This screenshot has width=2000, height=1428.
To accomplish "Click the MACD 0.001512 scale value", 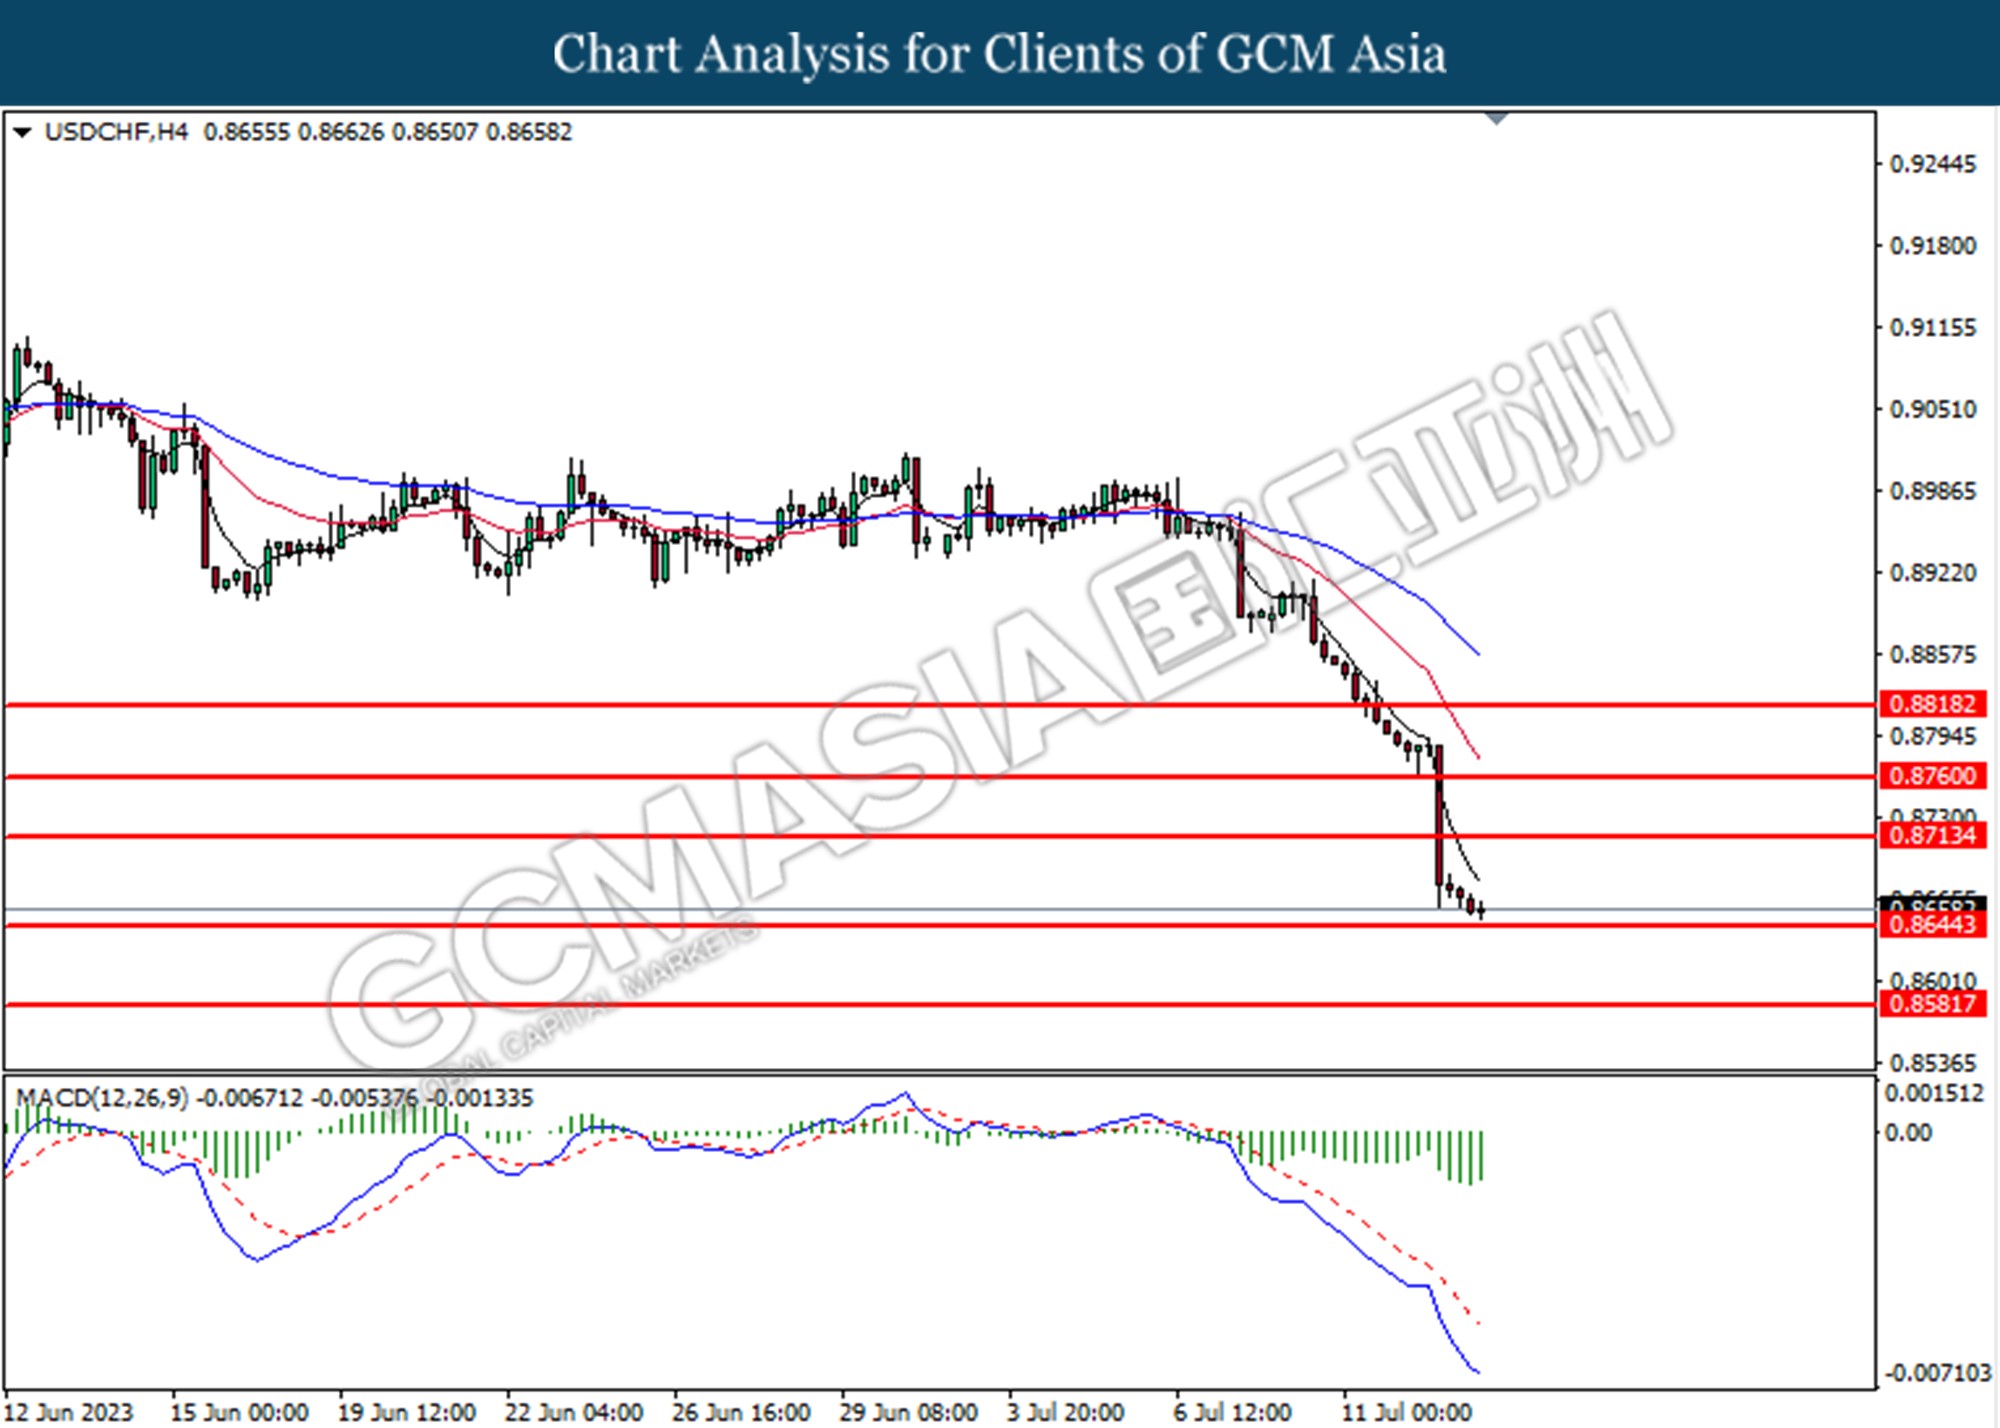I will click(x=1934, y=1093).
